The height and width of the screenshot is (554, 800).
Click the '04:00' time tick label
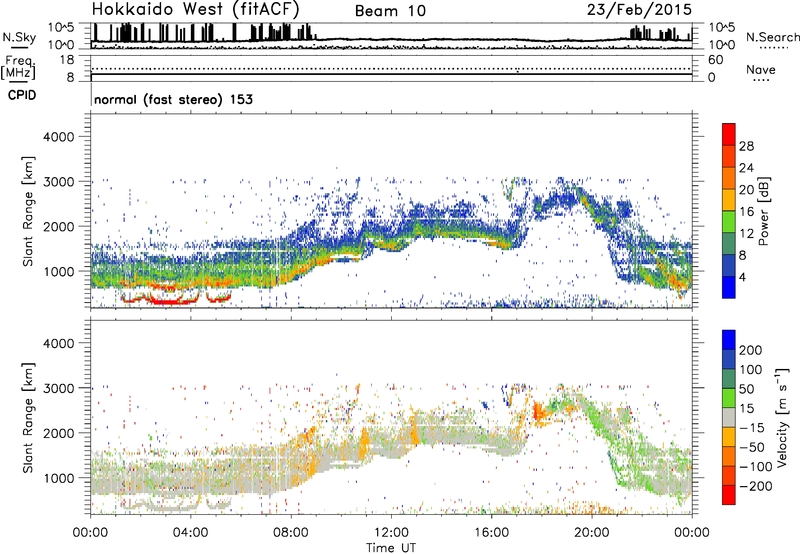(190, 533)
